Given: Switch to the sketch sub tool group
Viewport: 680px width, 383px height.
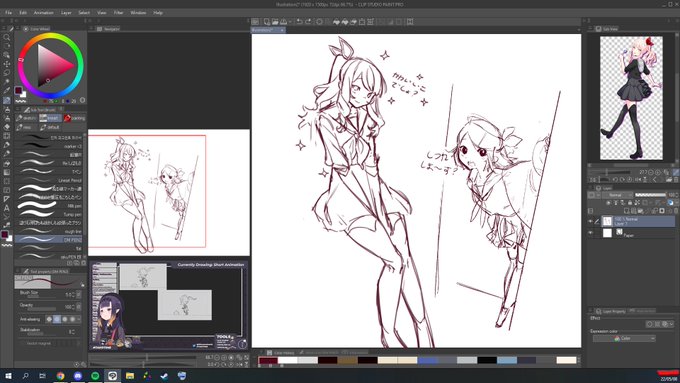Looking at the screenshot, I should coord(26,118).
